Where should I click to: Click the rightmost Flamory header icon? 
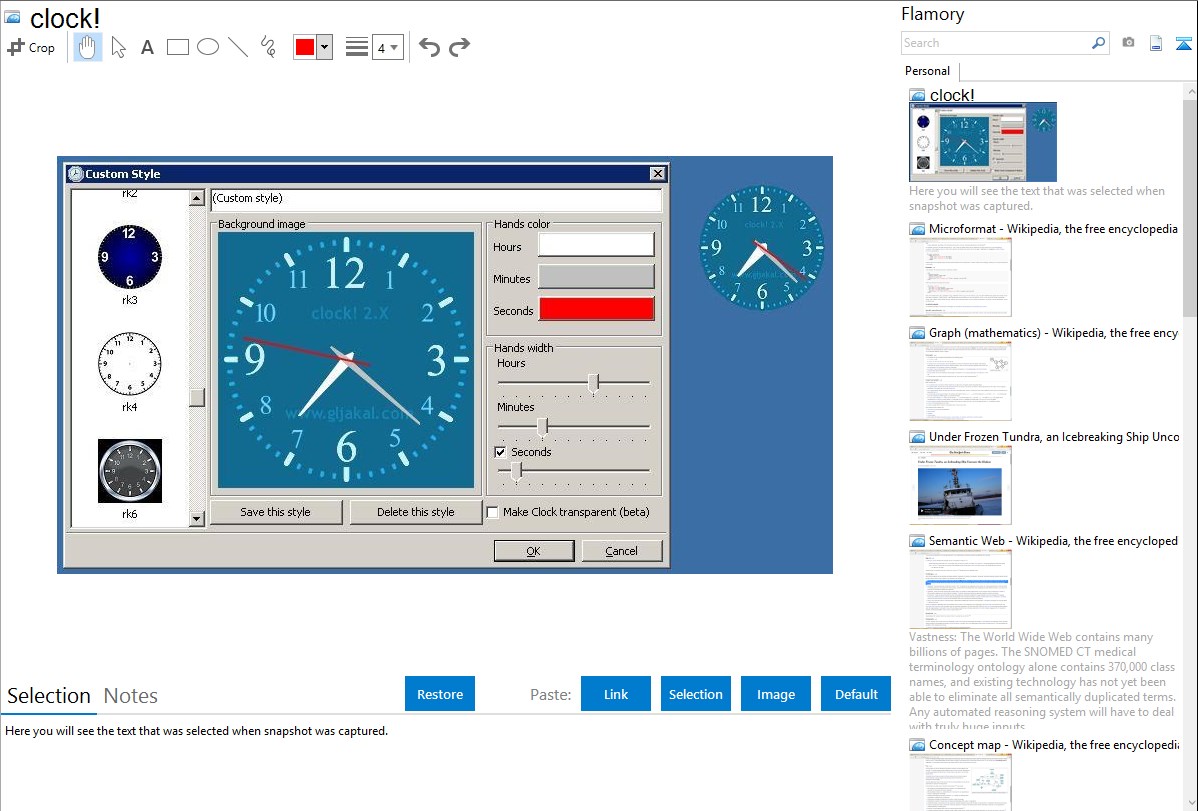pyautogui.click(x=1183, y=43)
